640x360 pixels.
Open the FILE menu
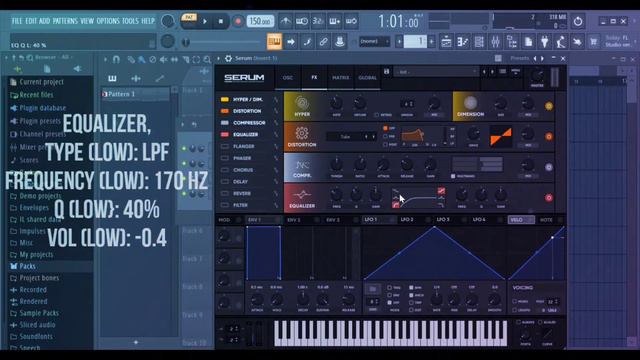coord(17,21)
